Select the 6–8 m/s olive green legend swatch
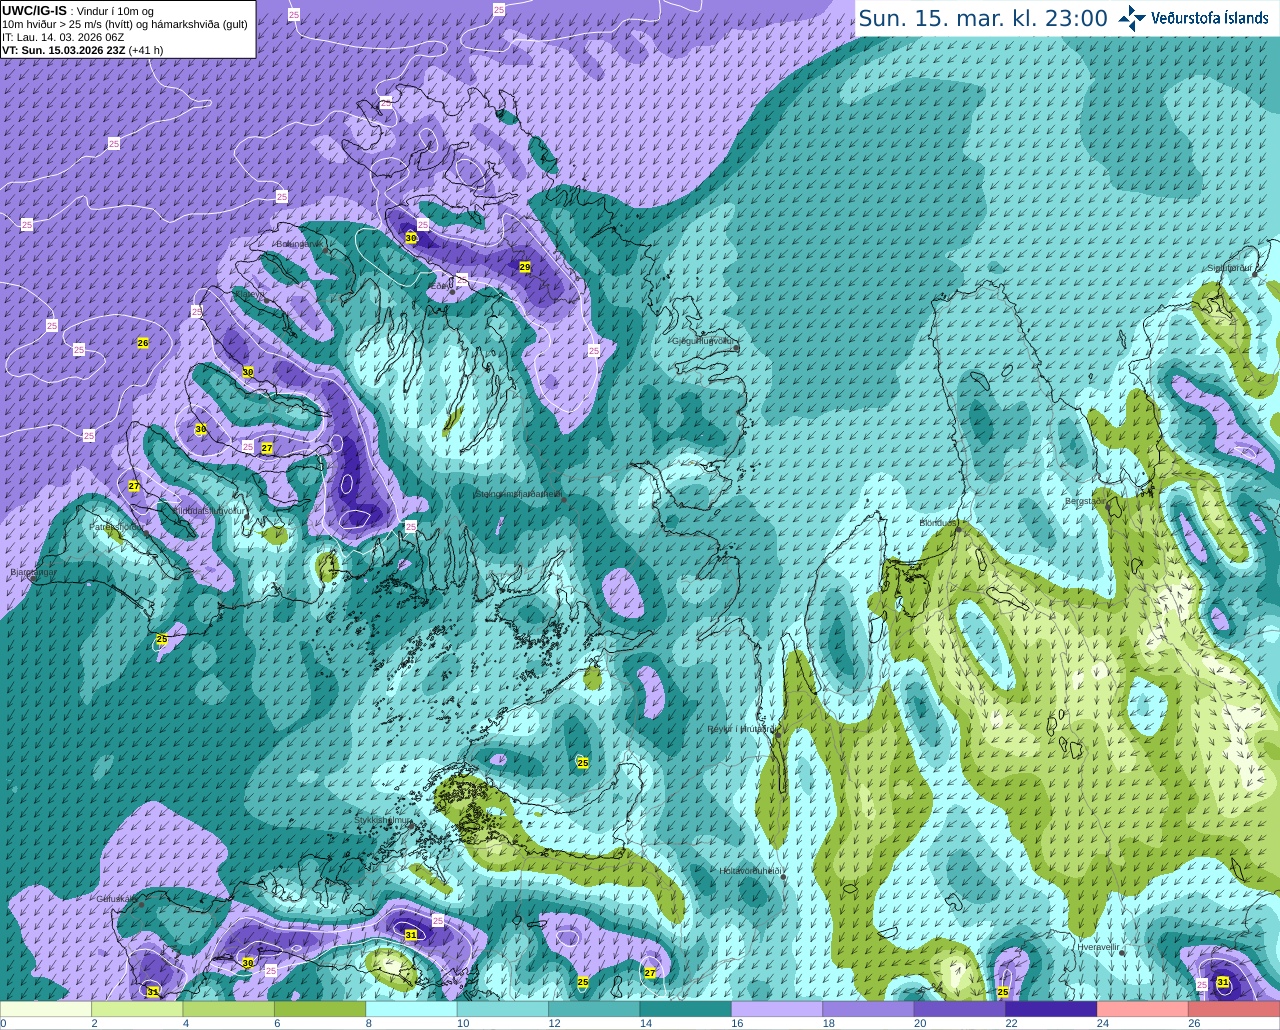The image size is (1280, 1030). 320,1010
